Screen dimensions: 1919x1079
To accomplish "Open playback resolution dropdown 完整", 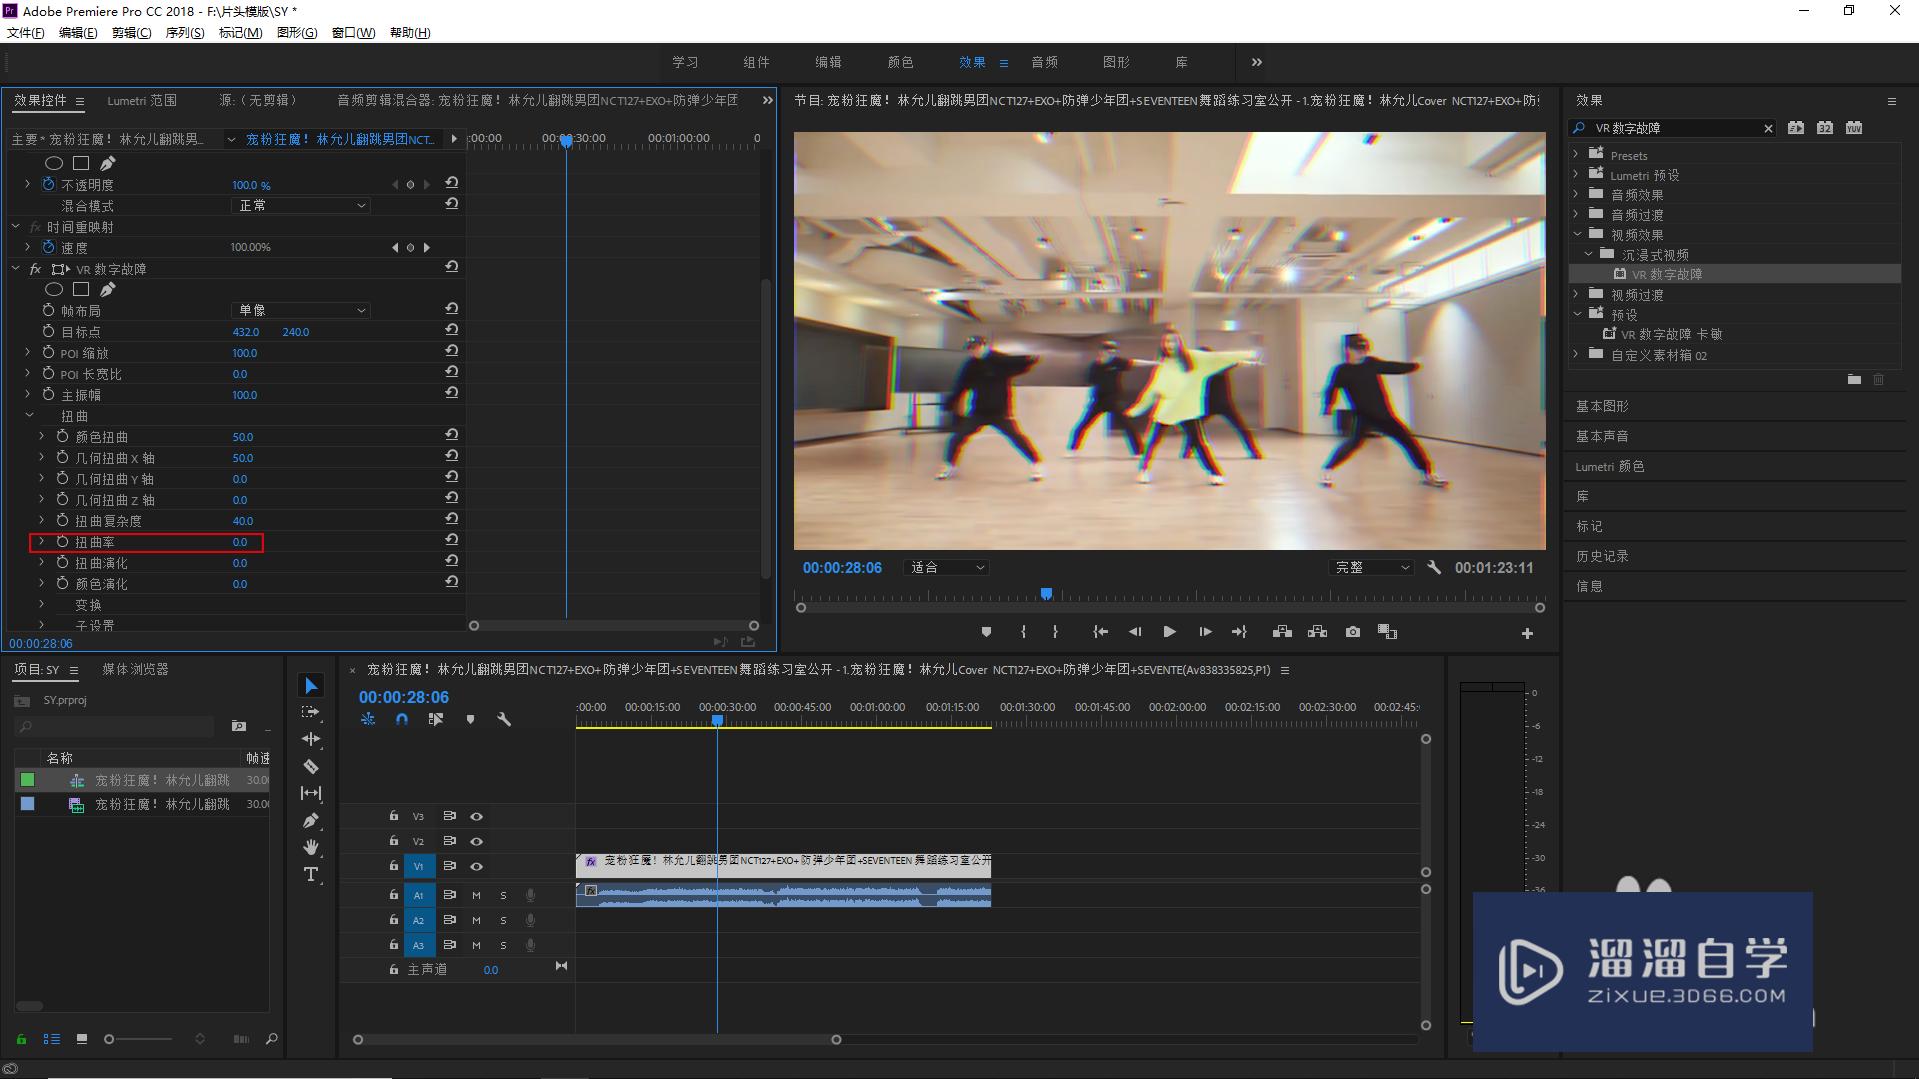I will click(1372, 567).
